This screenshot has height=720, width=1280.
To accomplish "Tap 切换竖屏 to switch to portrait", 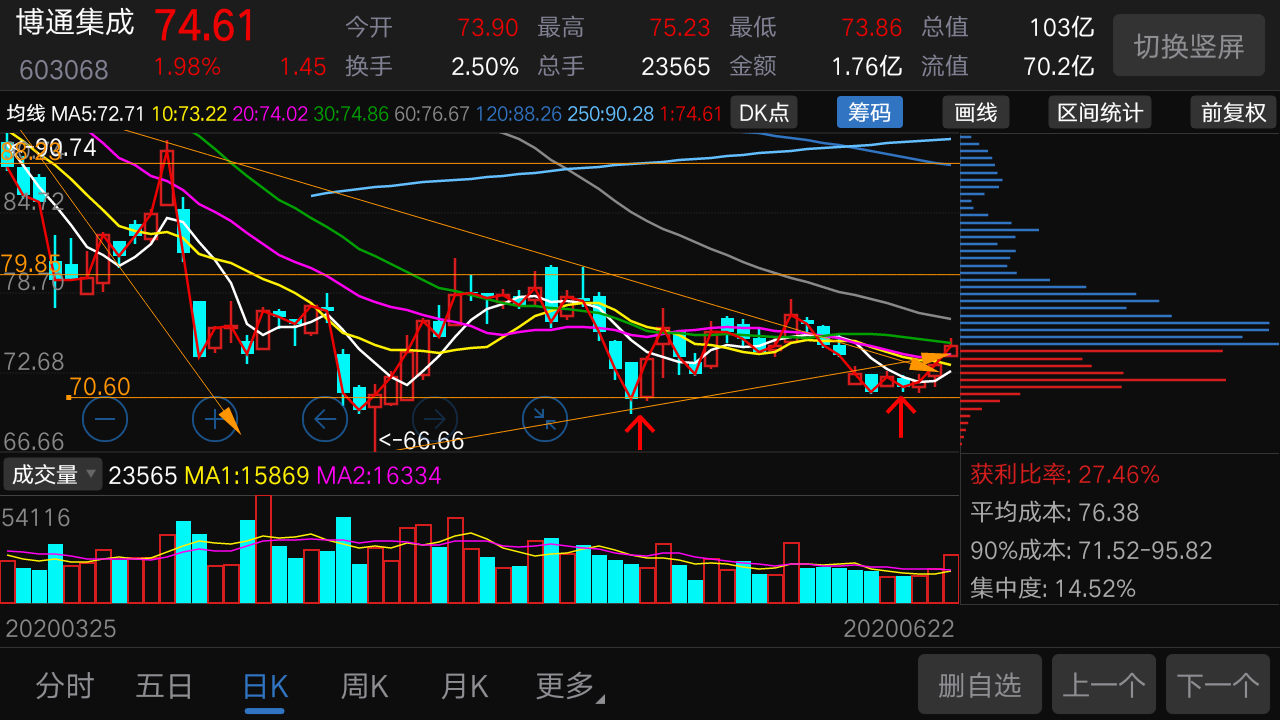I will click(x=1189, y=46).
